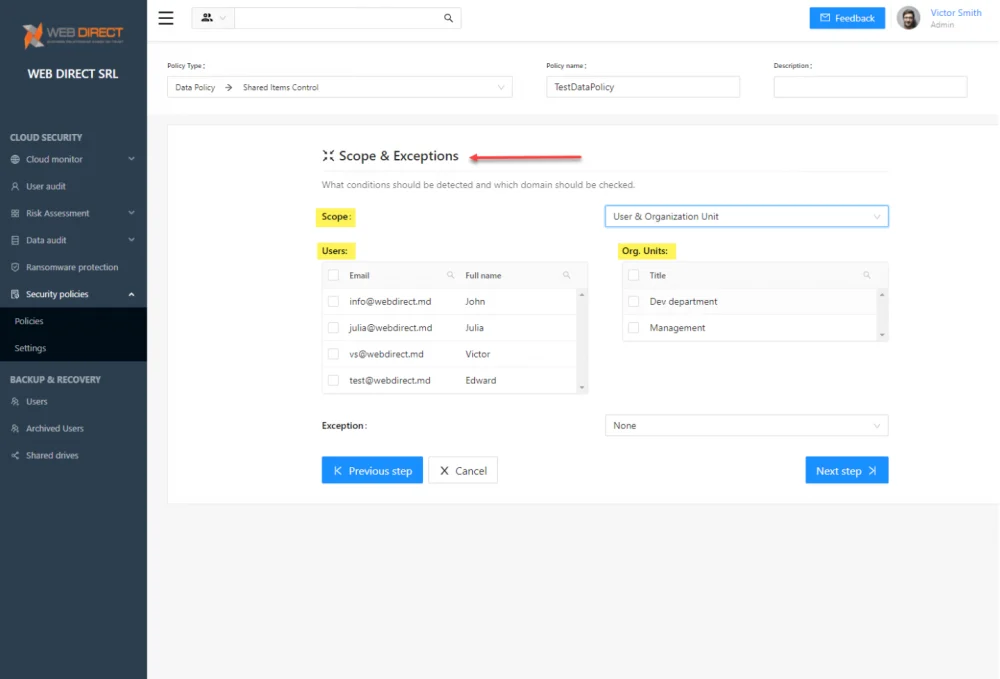Screen dimensions: 1000x679
Task: Click the Risk Assessment grid icon
Action: coord(15,213)
